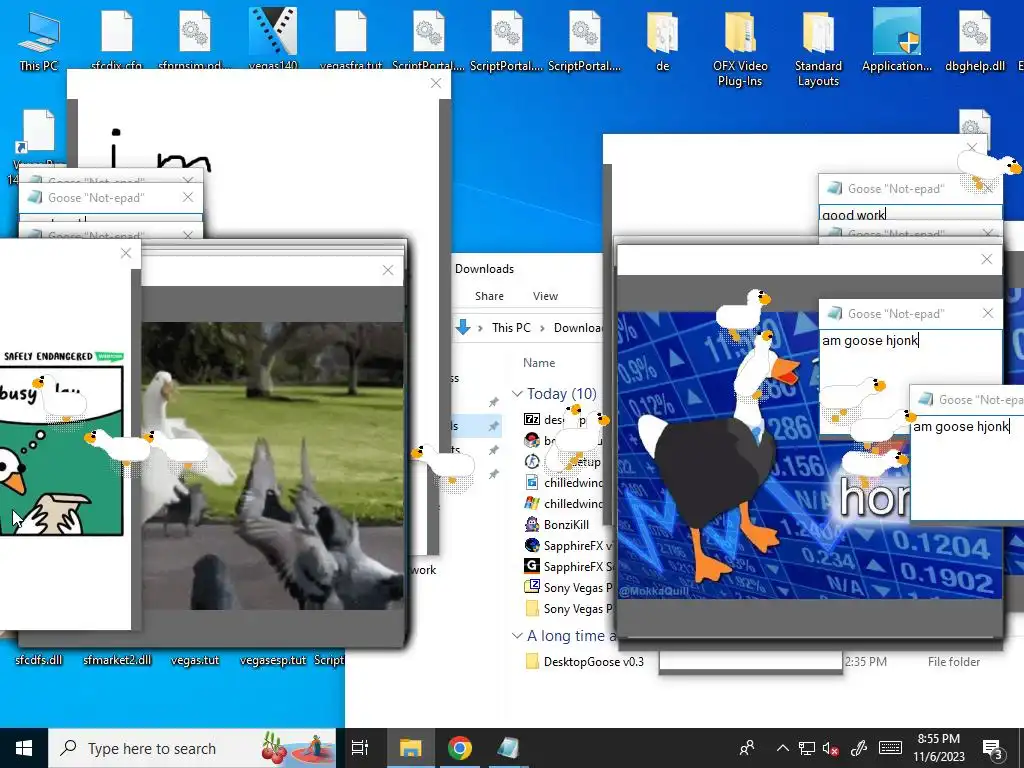This screenshot has width=1024, height=768.
Task: Sort files by the Name column header
Action: (x=539, y=362)
